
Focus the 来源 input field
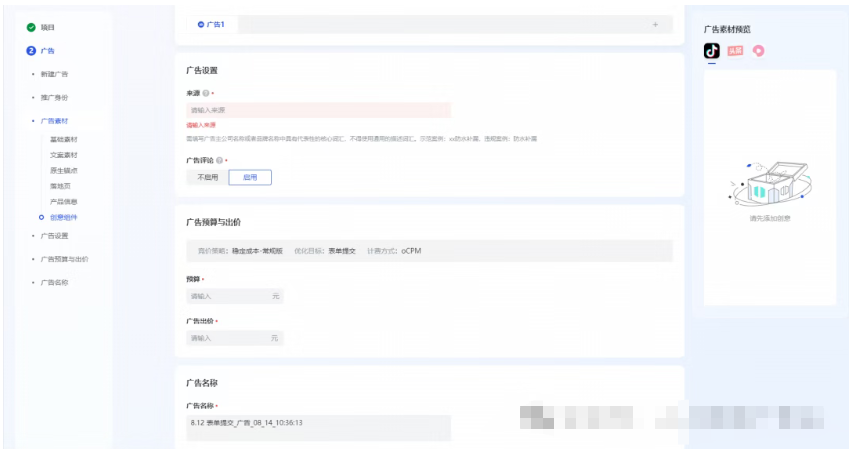coord(319,110)
